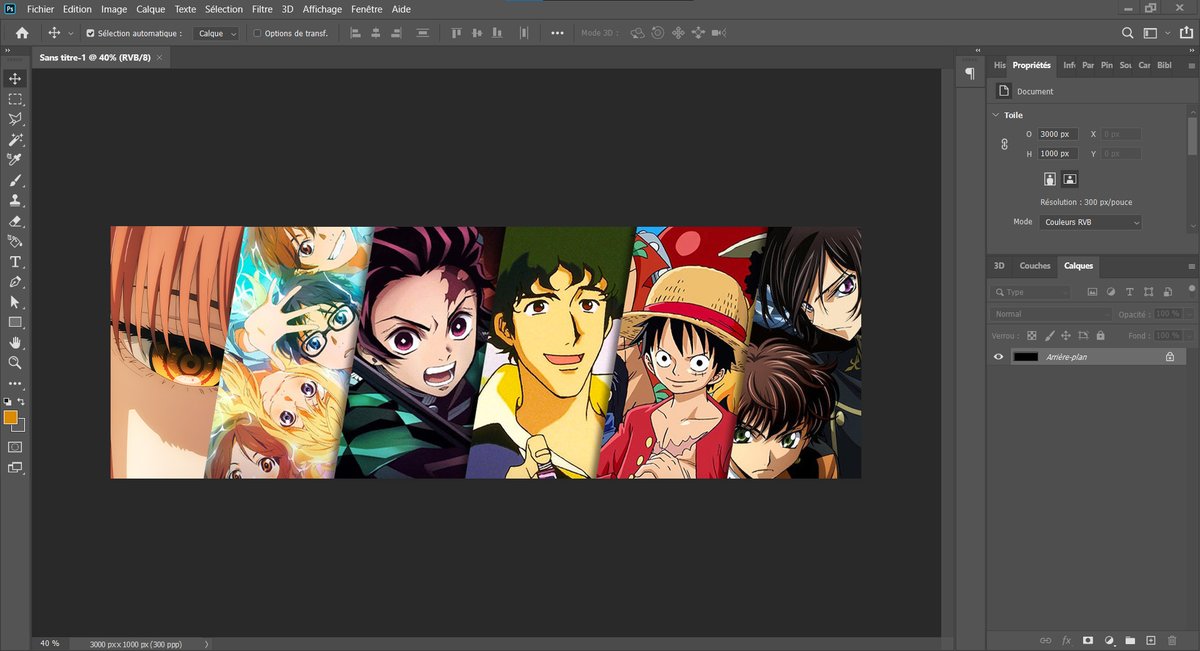Toggle the width-height link chain icon
The width and height of the screenshot is (1200, 651).
pyautogui.click(x=1005, y=144)
